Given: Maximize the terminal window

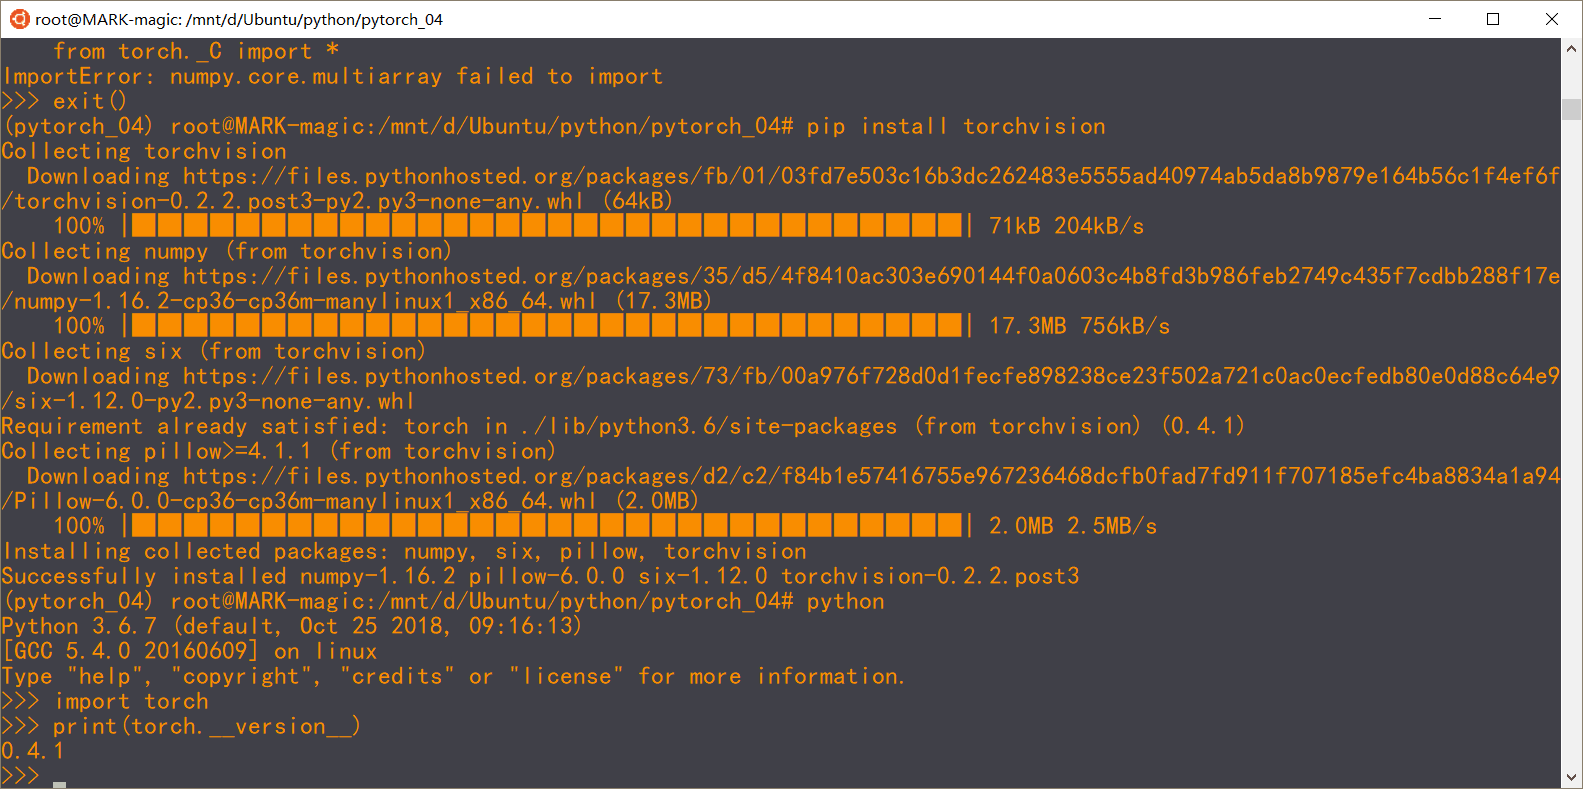Looking at the screenshot, I should (x=1493, y=19).
